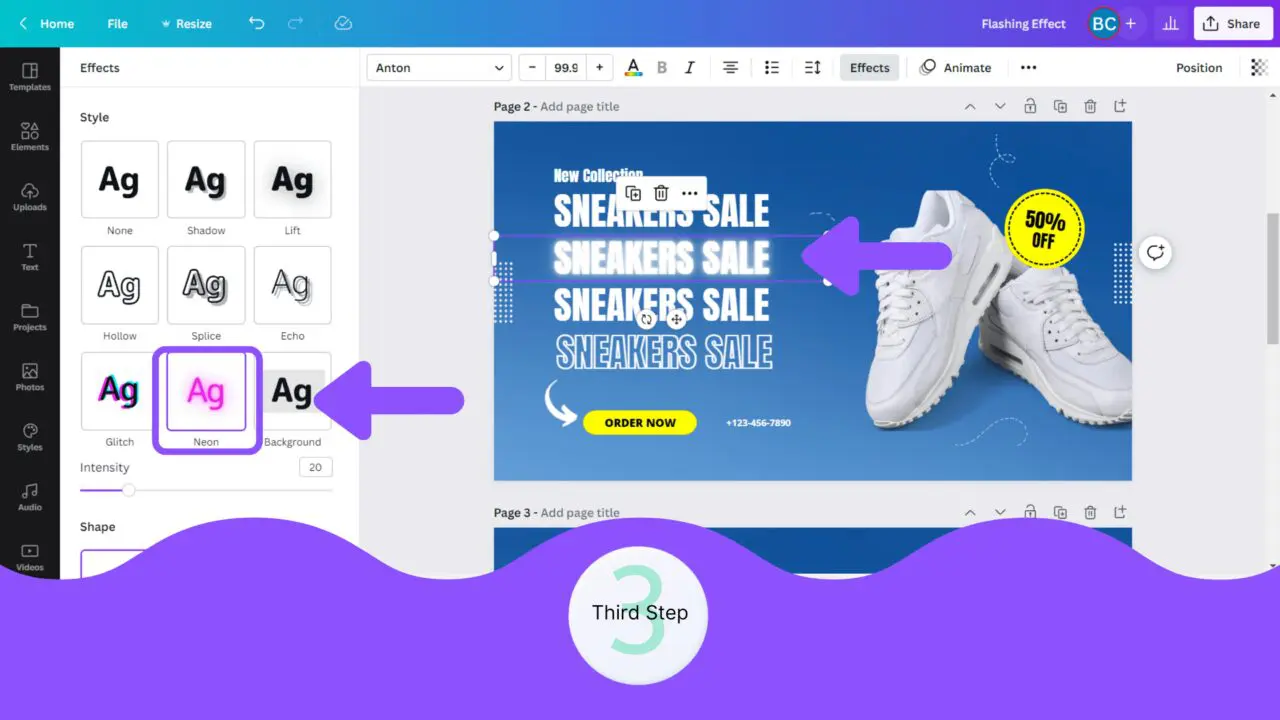Click the Share button
The width and height of the screenshot is (1280, 720).
(x=1232, y=24)
